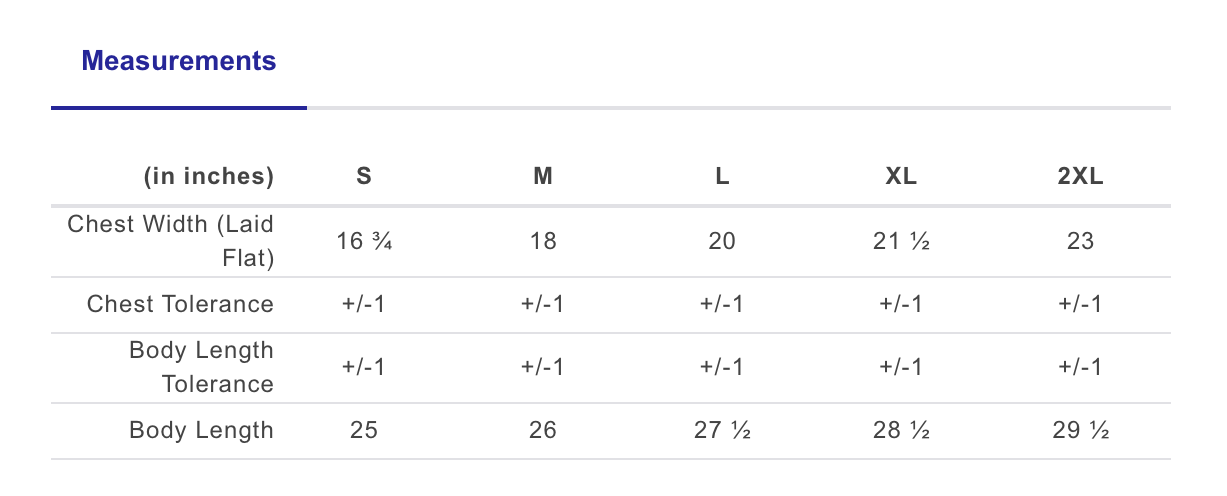Select body length value 27 ½ for L
The height and width of the screenshot is (496, 1227).
pyautogui.click(x=722, y=431)
